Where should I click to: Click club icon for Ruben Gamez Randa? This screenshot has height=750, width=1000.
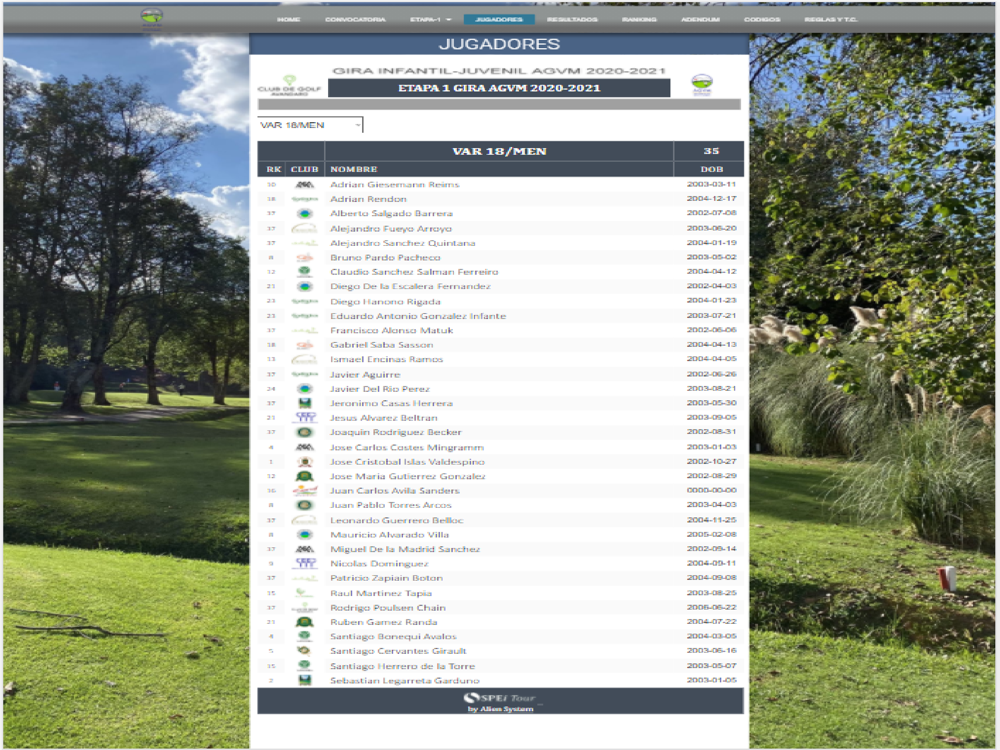305,622
